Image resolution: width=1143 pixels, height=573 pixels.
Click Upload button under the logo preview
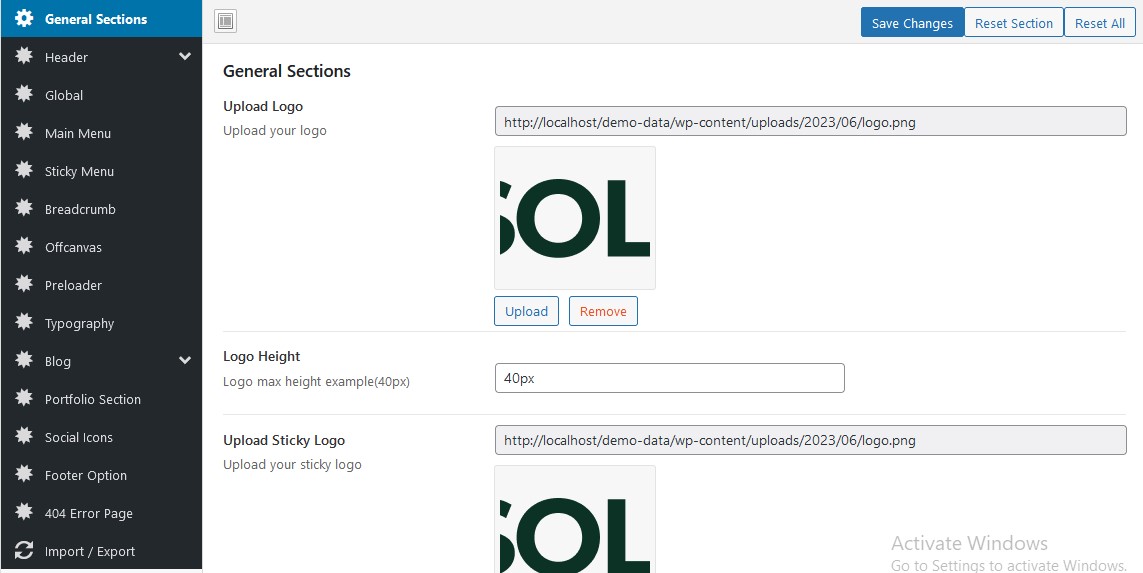526,311
